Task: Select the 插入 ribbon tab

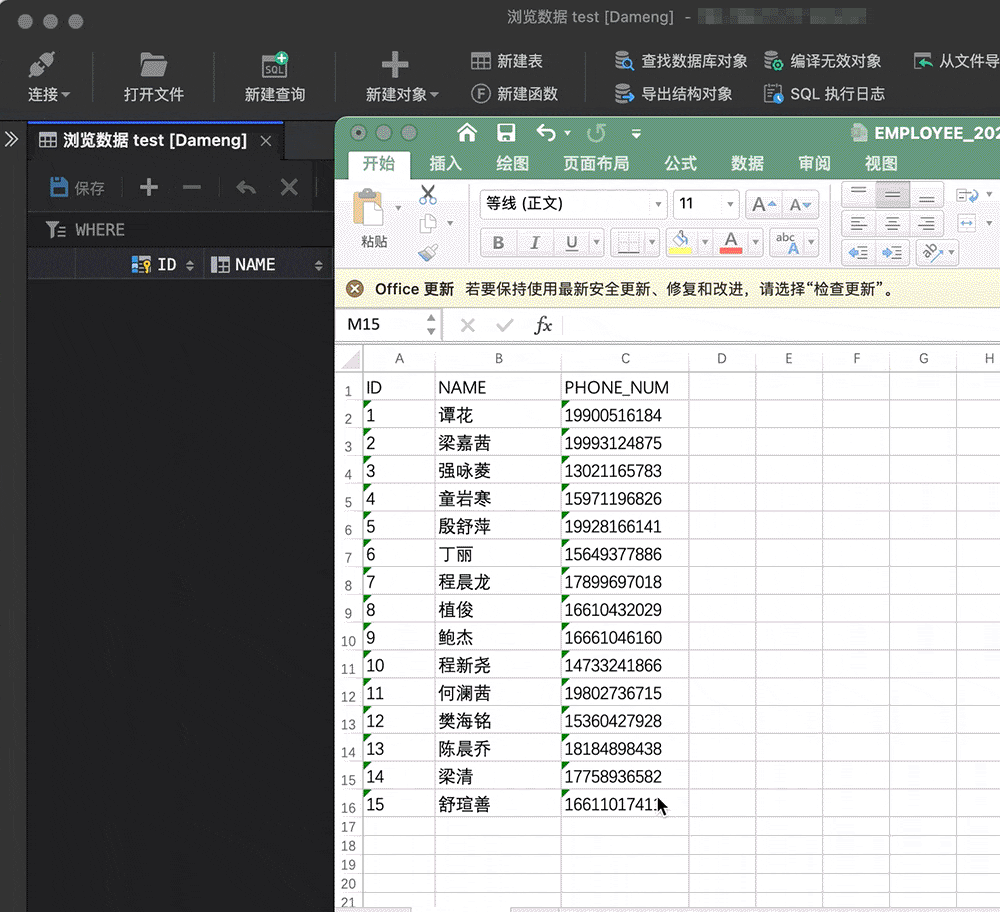Action: 445,164
